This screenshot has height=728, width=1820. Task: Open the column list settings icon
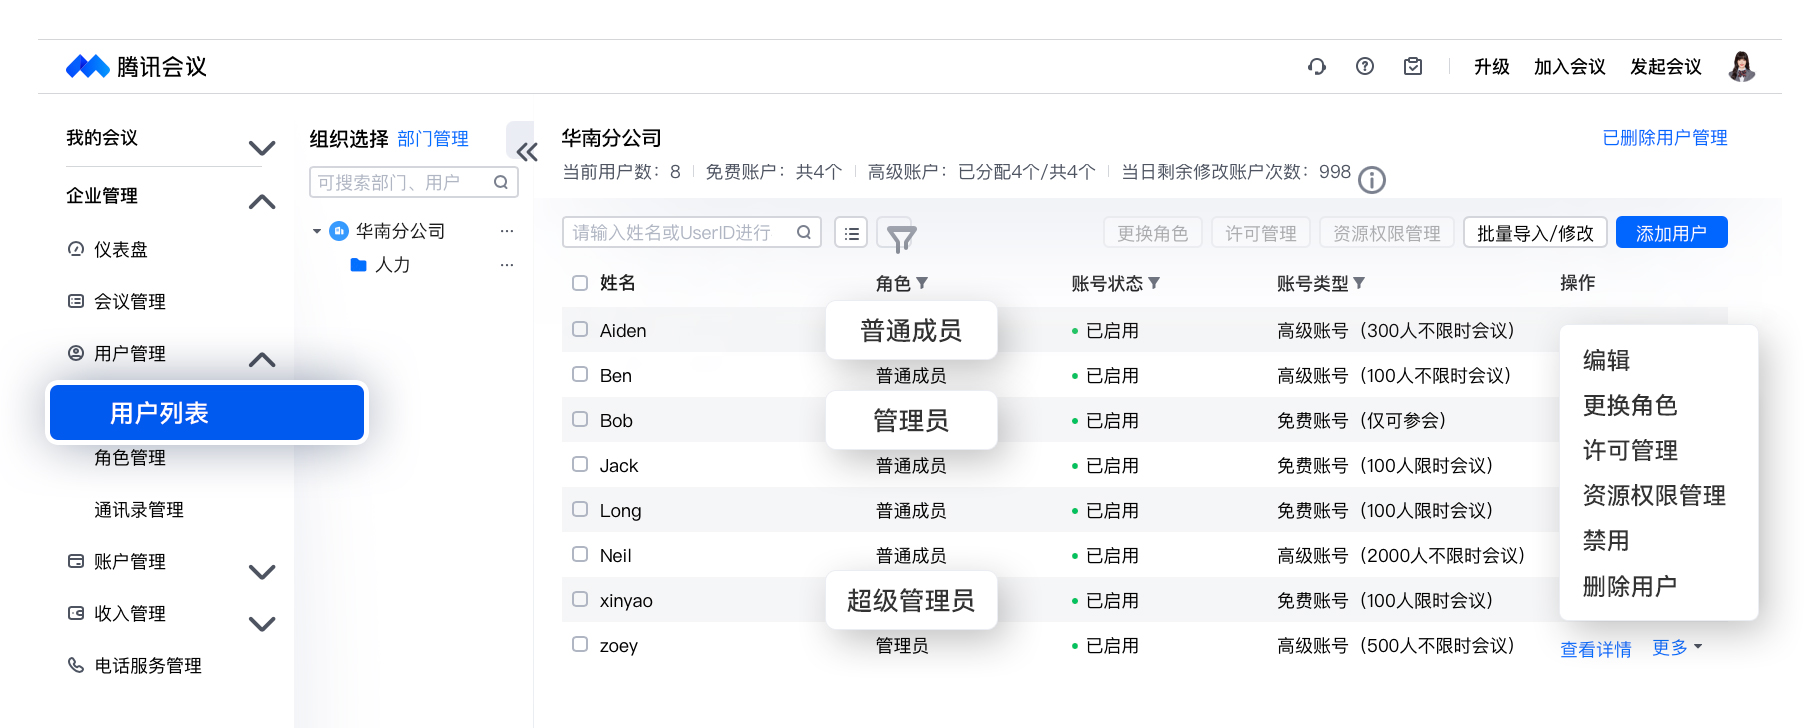[851, 233]
